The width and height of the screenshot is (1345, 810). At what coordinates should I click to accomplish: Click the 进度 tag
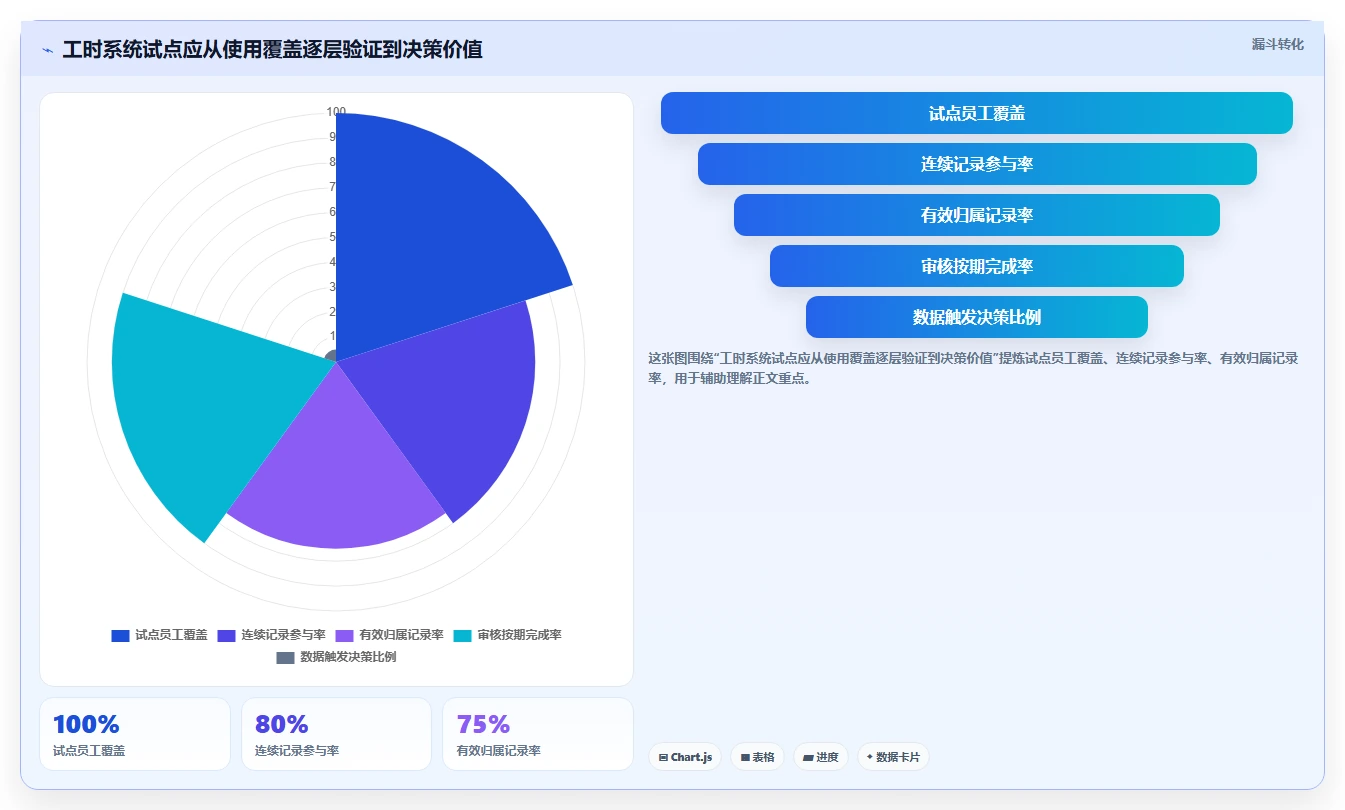point(821,757)
